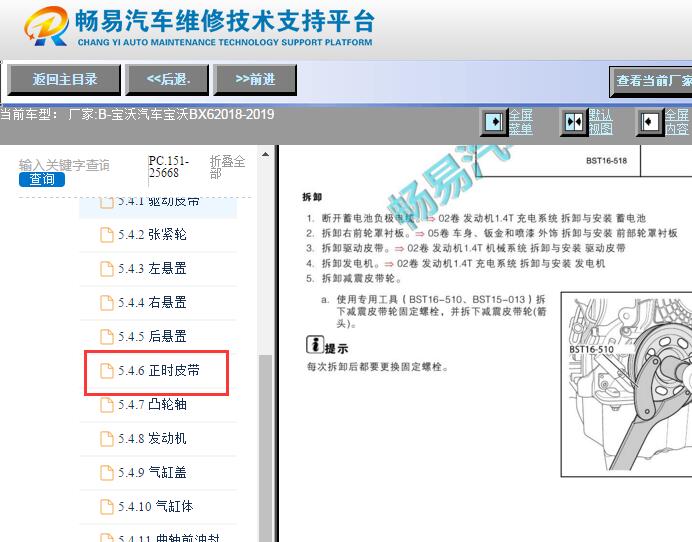
Task: Click the page icon beside 5.4.2 张紧轮
Action: tap(106, 235)
